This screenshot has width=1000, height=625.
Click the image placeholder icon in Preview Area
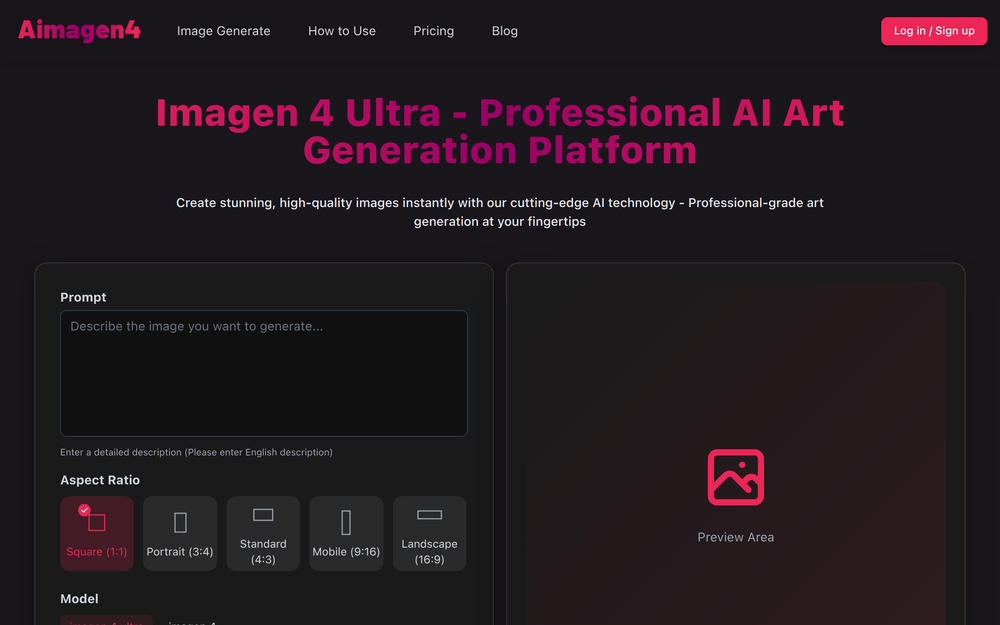coord(736,478)
